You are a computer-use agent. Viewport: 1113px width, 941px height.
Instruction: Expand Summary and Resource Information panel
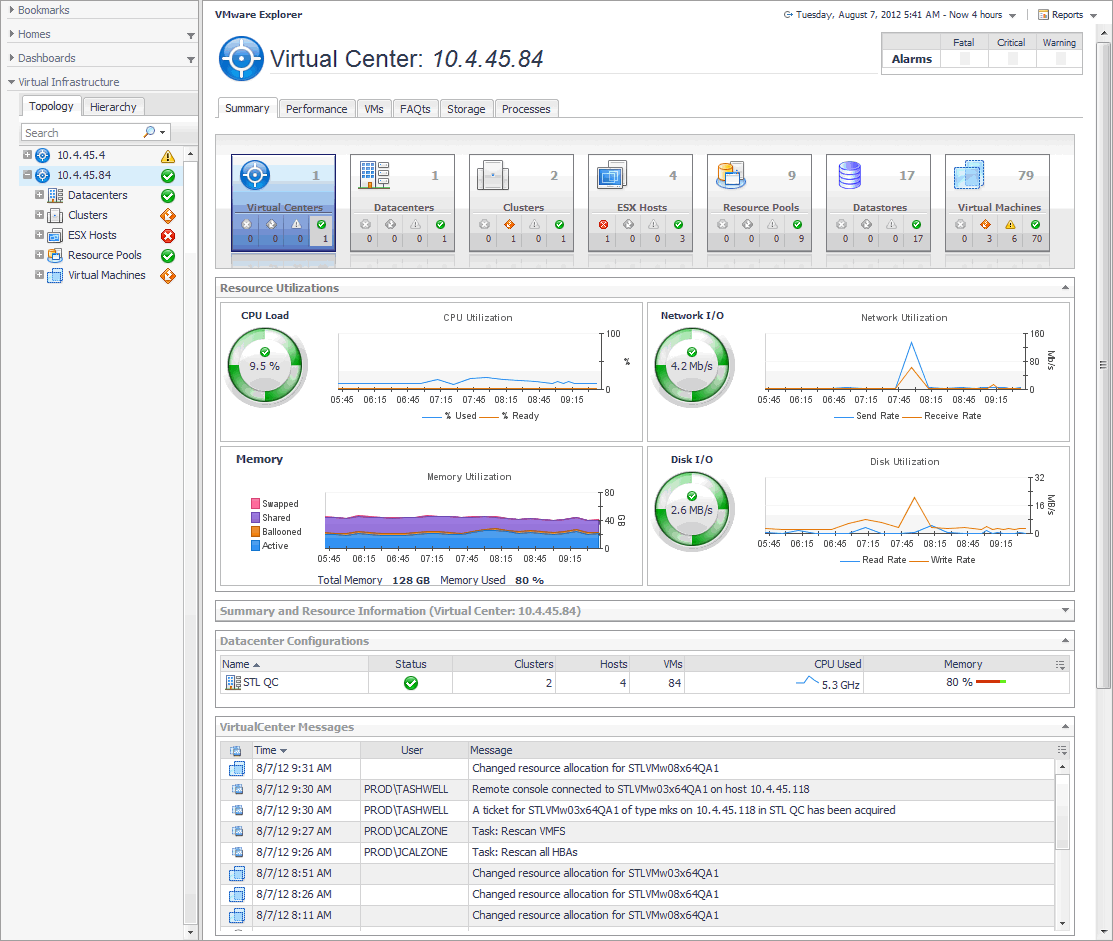tap(1065, 610)
